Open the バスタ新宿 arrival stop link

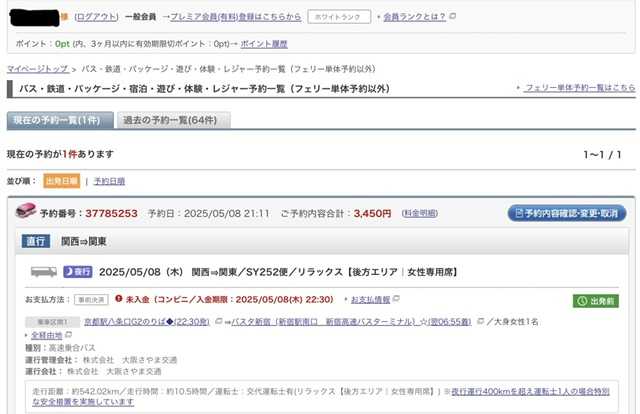(351, 322)
